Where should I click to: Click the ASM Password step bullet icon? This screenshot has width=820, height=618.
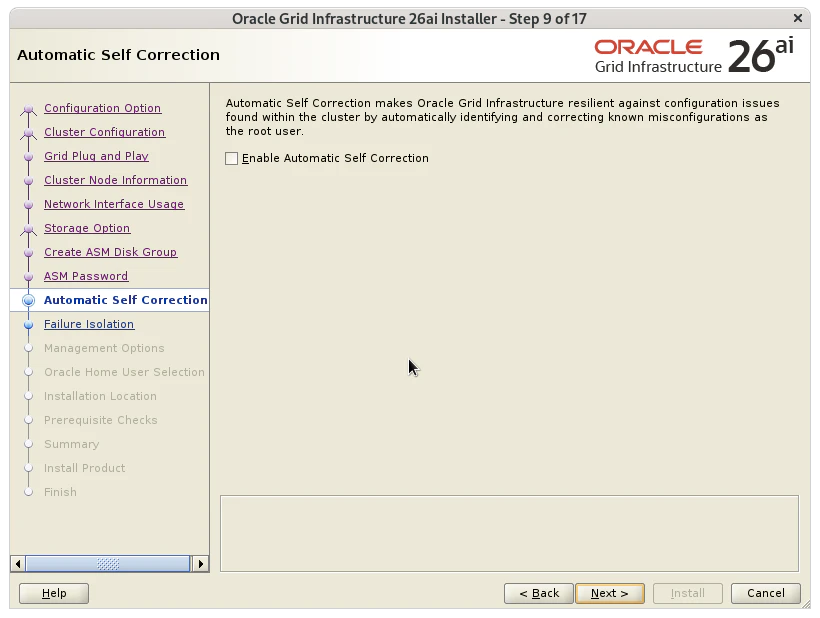[29, 277]
